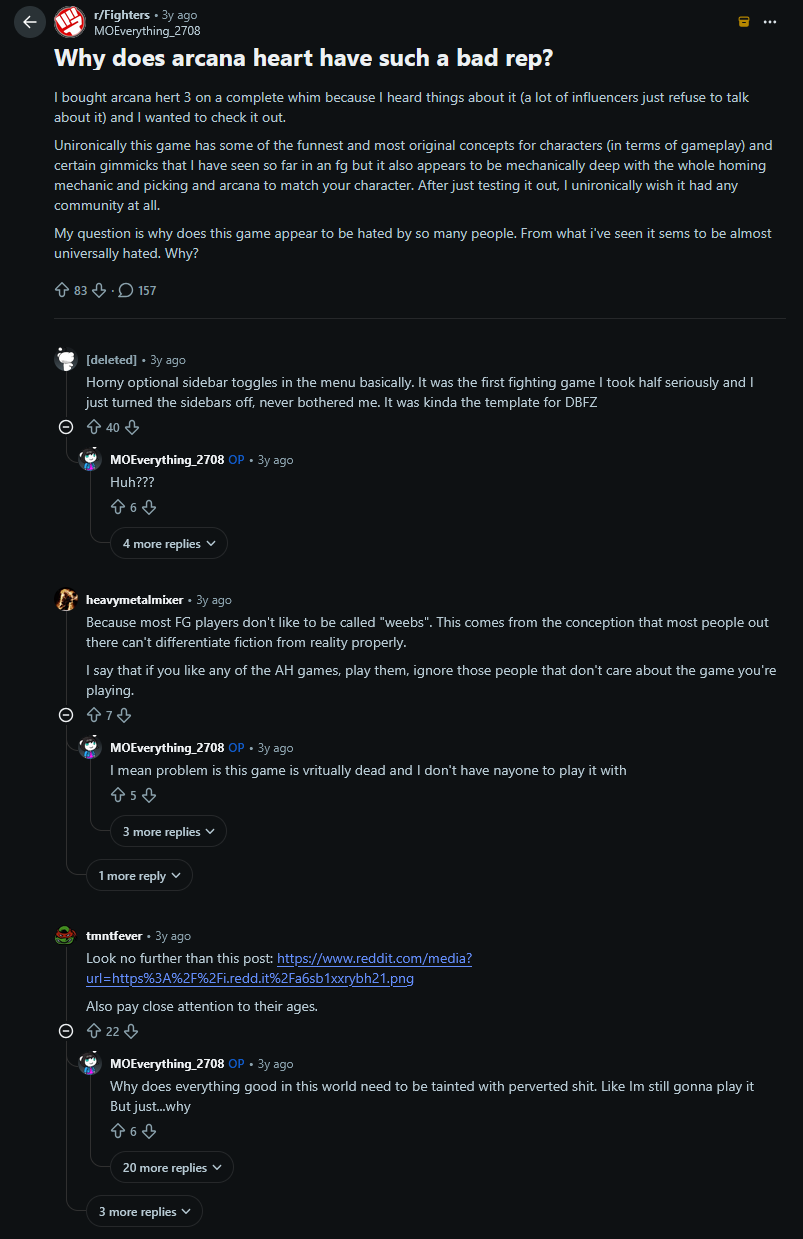Downvote tmntfever's comment with 22 points
803x1239 pixels.
[130, 1031]
